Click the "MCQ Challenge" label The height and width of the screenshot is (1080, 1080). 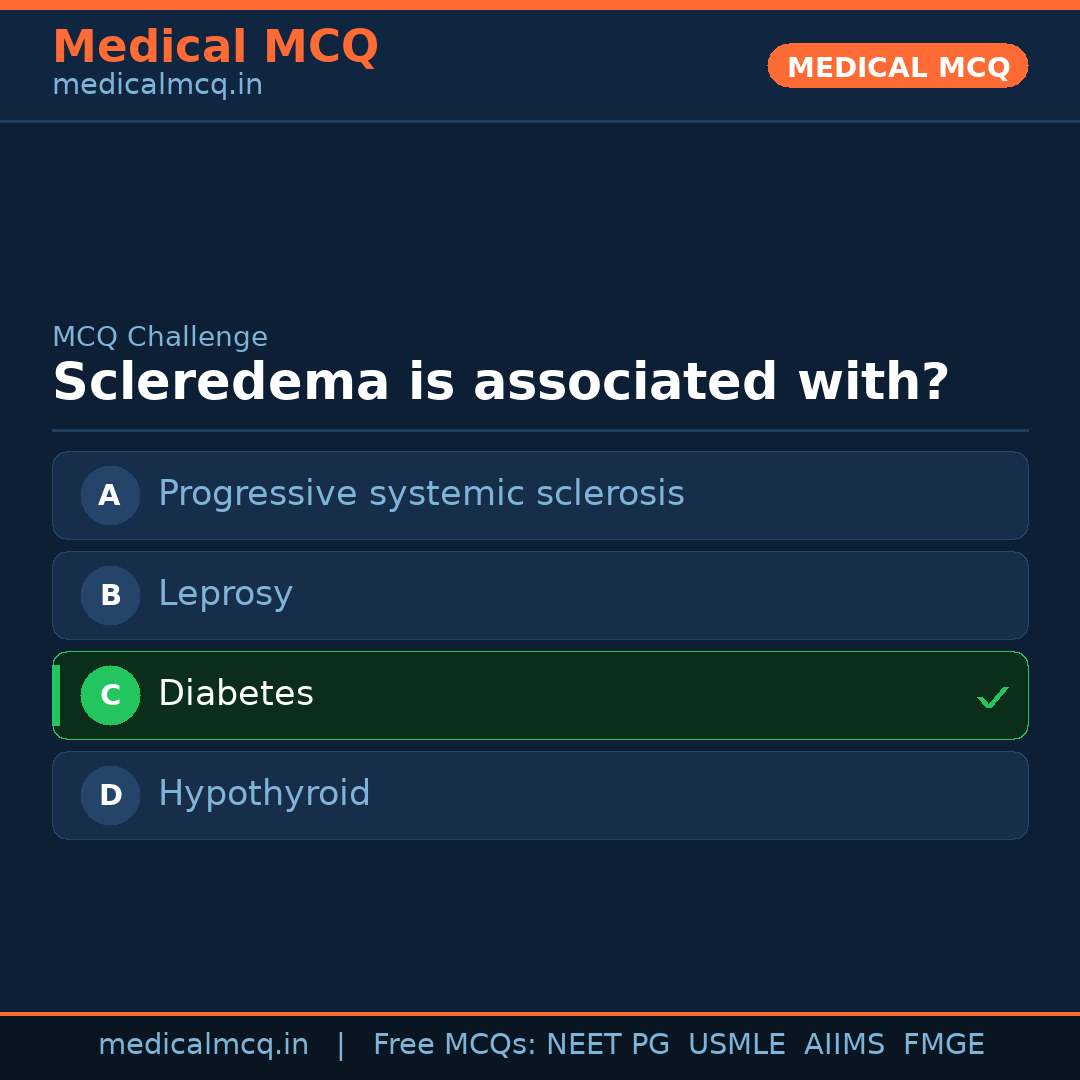[x=160, y=337]
